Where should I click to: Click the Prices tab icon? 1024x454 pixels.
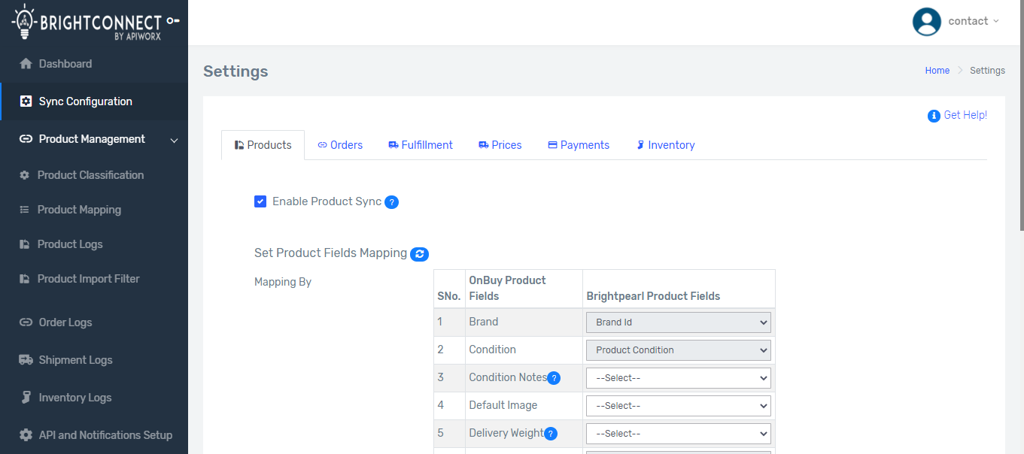(484, 145)
